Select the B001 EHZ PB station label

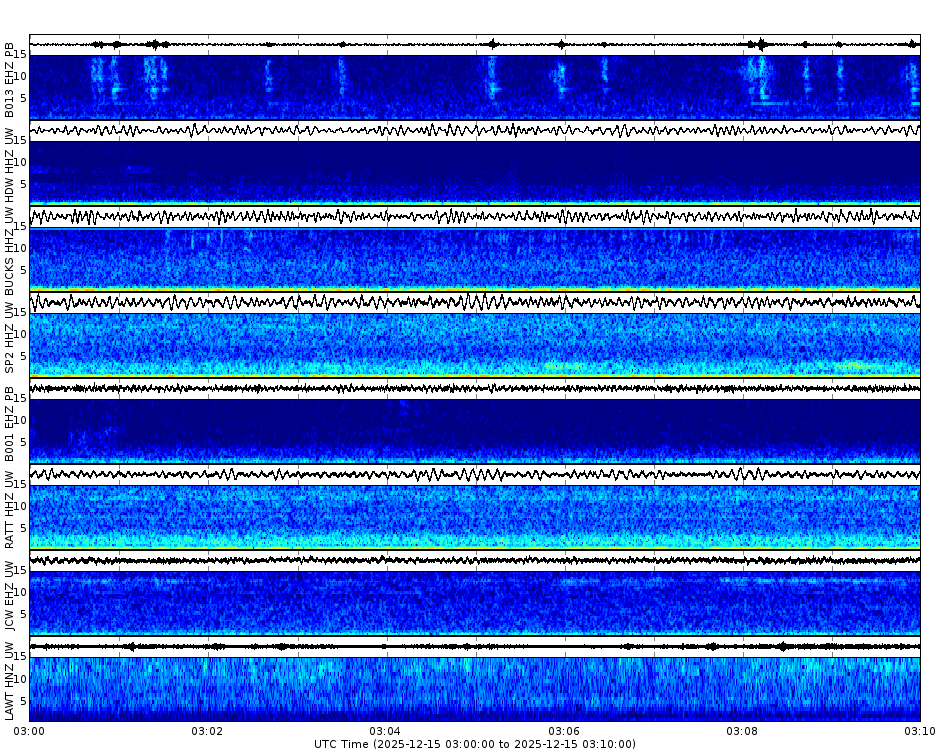9,425
